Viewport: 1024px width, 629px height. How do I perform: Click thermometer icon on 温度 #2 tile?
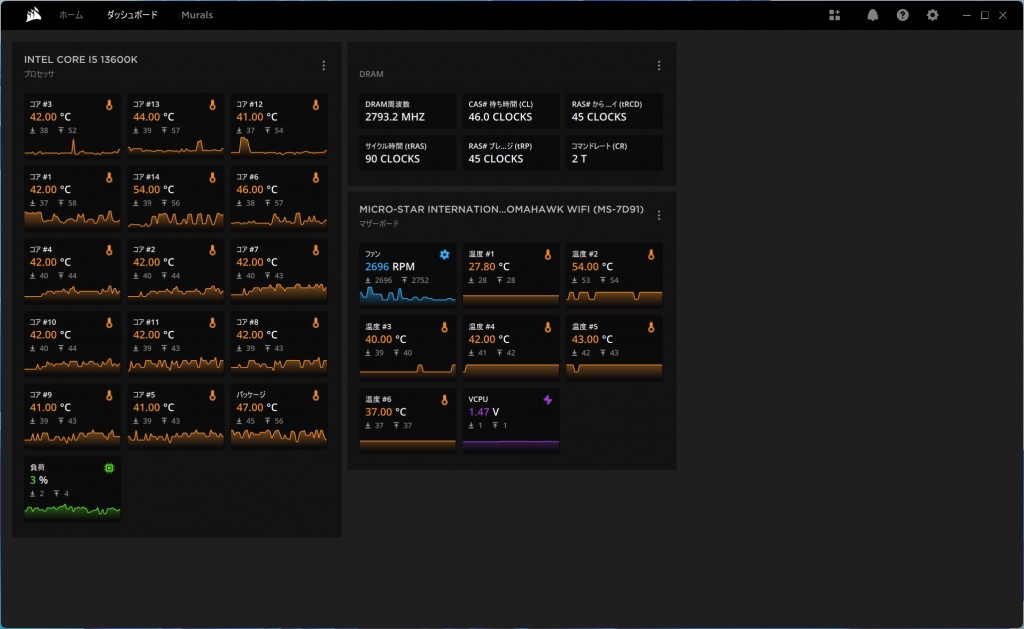[650, 255]
